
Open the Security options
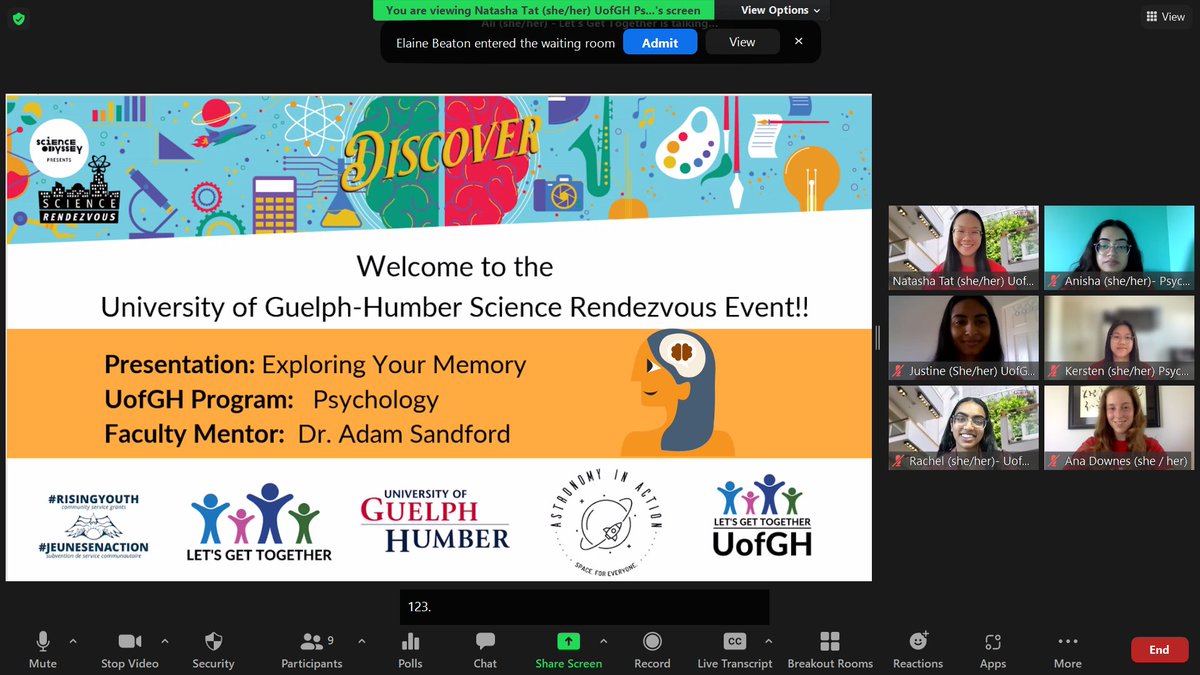click(213, 649)
